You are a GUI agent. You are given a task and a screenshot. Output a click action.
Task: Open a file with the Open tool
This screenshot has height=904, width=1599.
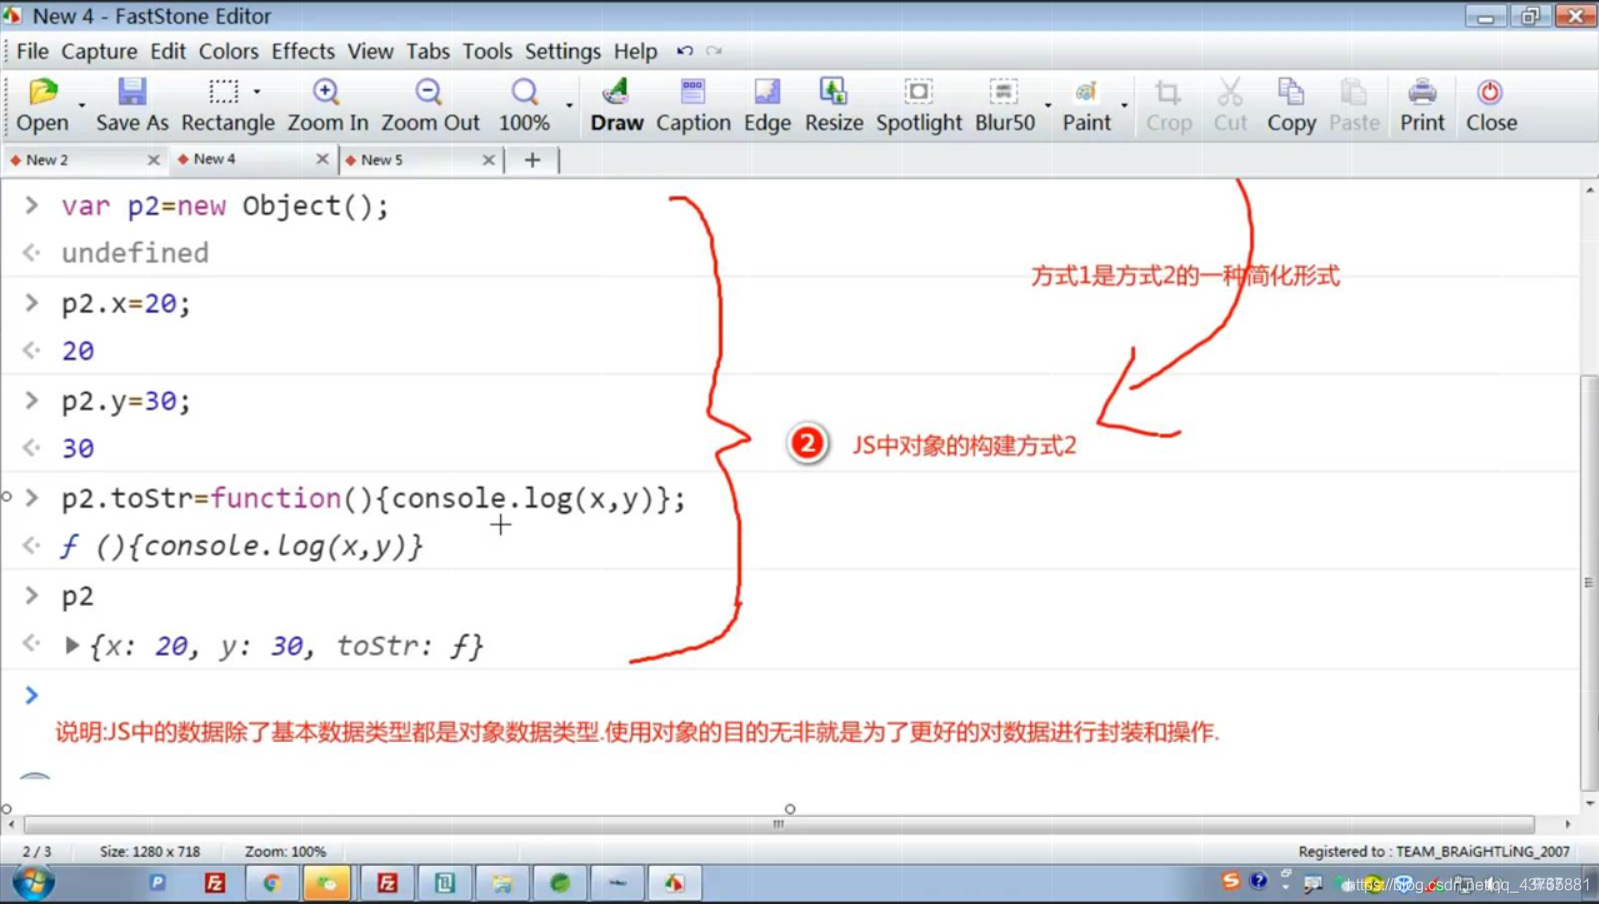coord(42,105)
